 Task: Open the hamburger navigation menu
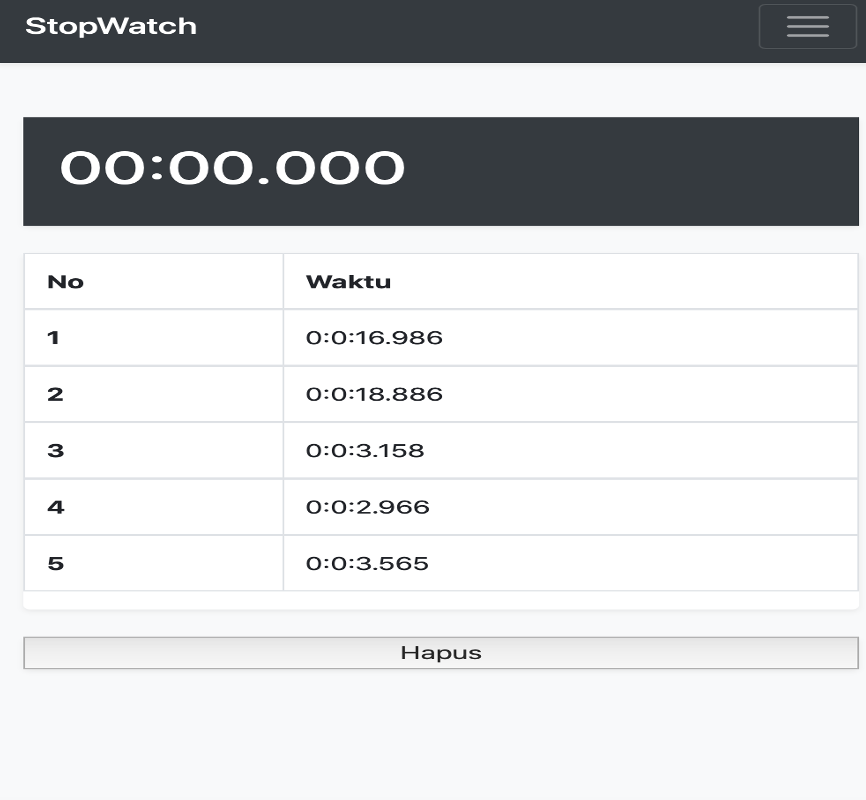[807, 27]
